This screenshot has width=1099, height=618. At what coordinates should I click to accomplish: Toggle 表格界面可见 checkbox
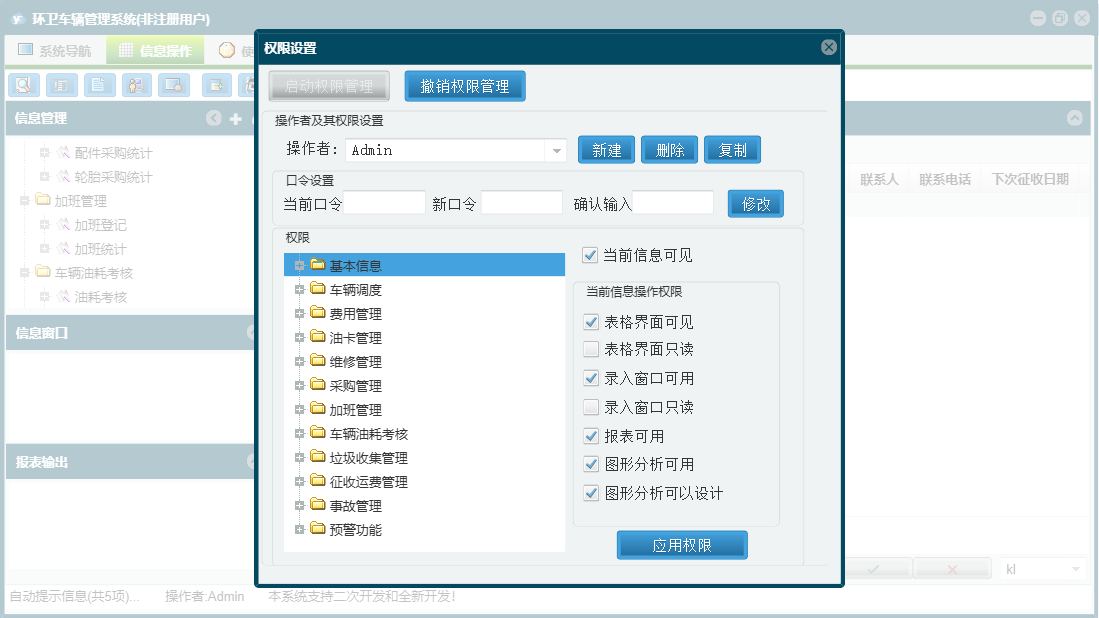(591, 322)
